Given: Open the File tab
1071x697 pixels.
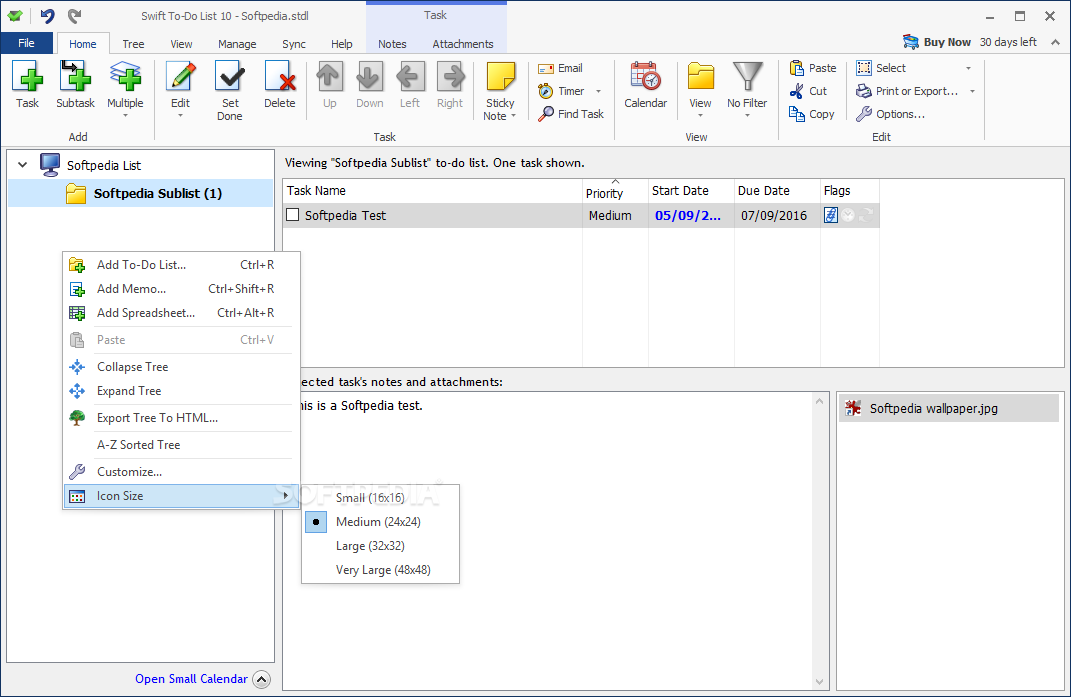Looking at the screenshot, I should (x=27, y=43).
